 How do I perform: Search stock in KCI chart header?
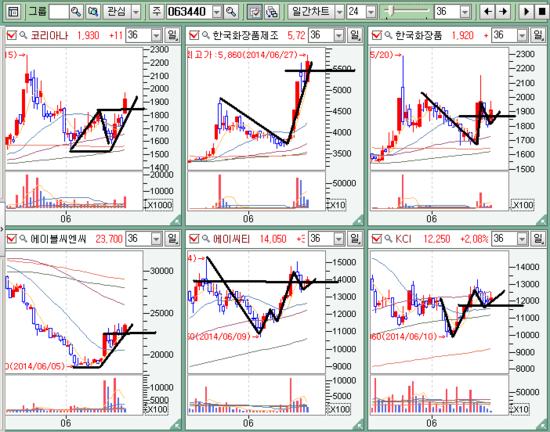click(388, 239)
